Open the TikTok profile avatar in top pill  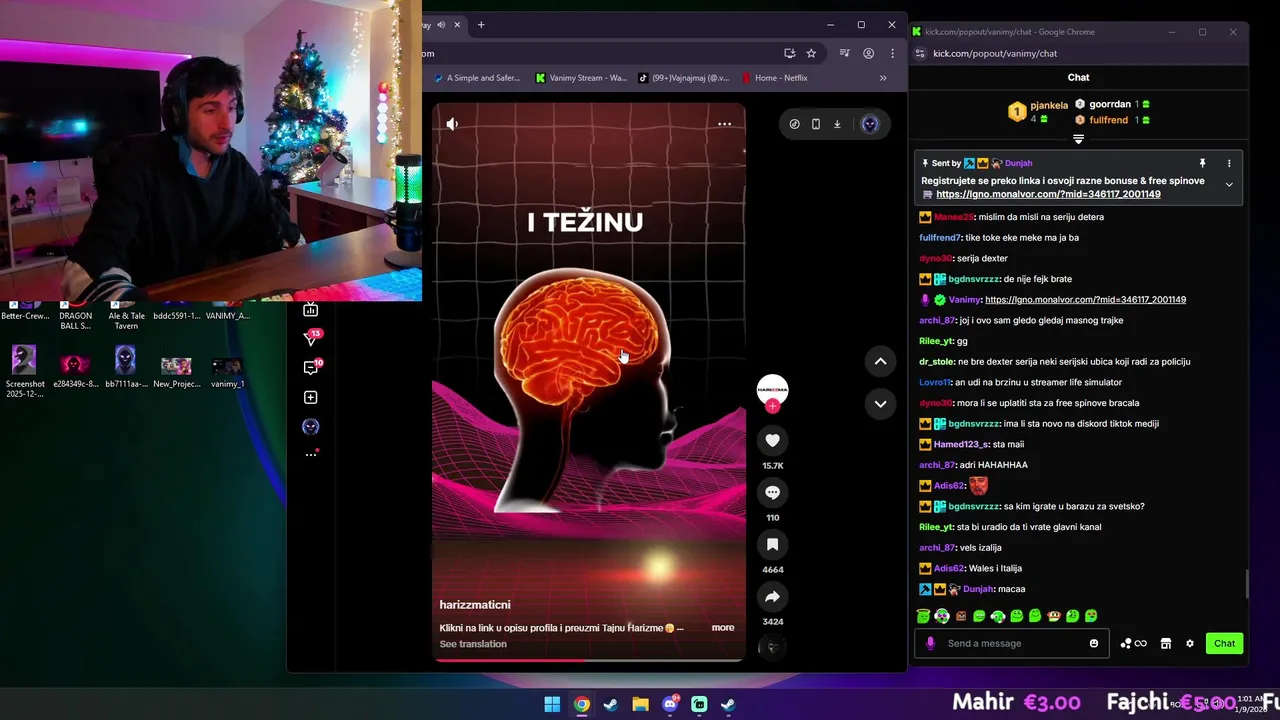pos(869,124)
